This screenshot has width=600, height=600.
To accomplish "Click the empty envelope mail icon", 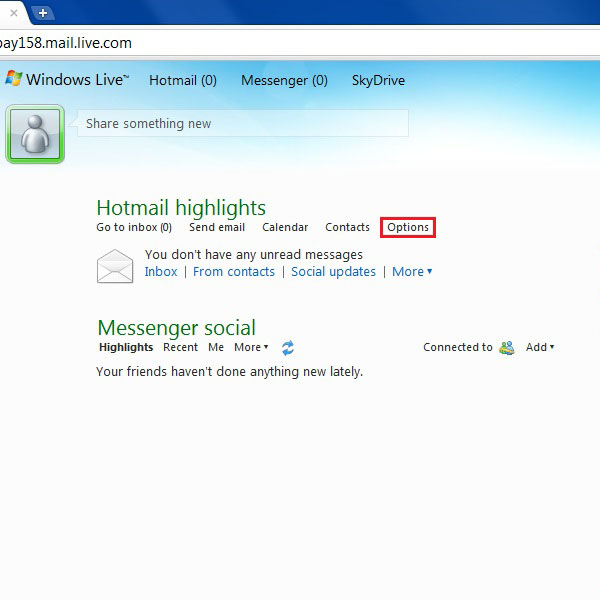I will click(x=115, y=266).
